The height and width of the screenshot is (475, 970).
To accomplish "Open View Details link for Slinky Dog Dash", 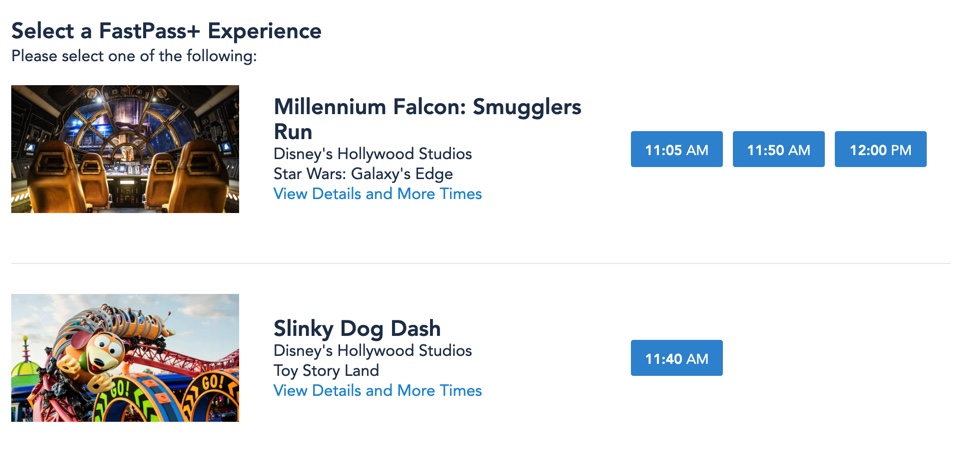I will click(377, 391).
